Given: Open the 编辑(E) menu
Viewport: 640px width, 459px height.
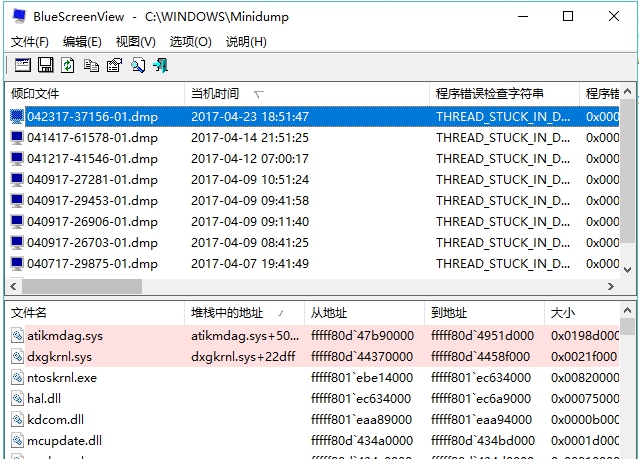Looking at the screenshot, I should click(82, 42).
